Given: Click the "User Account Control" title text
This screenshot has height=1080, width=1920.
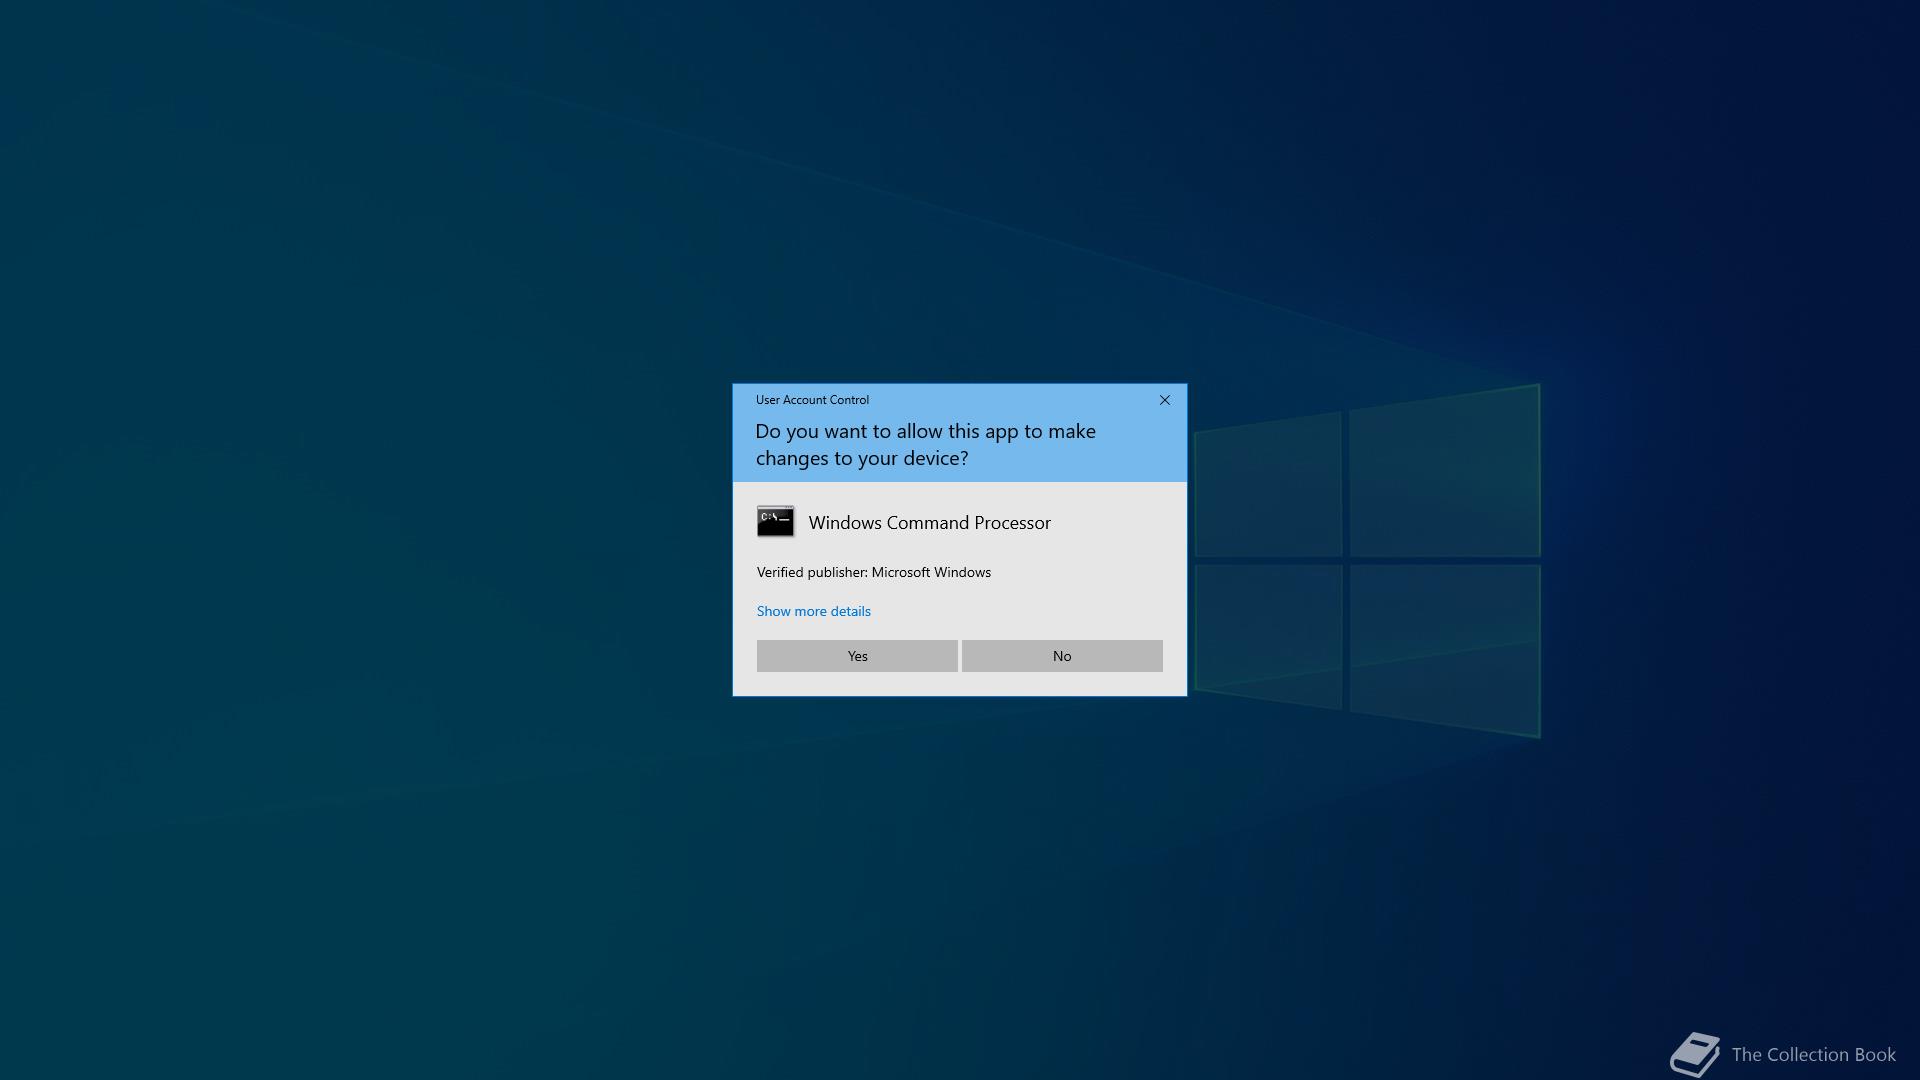Looking at the screenshot, I should [x=812, y=399].
